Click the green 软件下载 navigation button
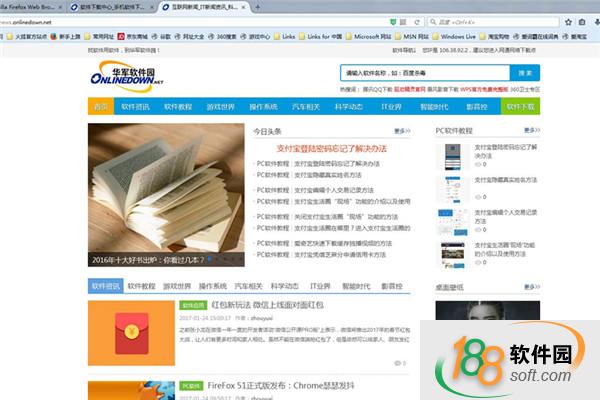 pos(520,106)
